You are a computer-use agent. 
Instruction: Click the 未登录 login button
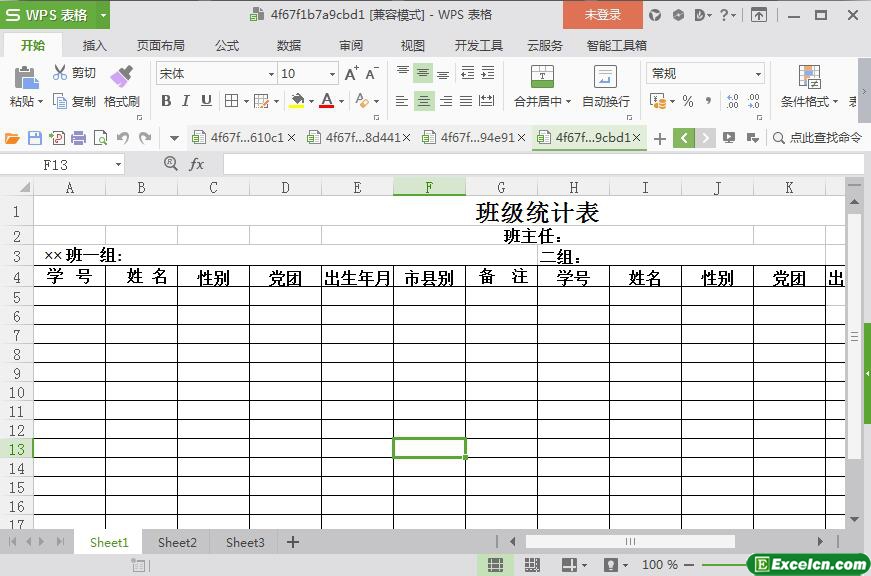pos(602,15)
